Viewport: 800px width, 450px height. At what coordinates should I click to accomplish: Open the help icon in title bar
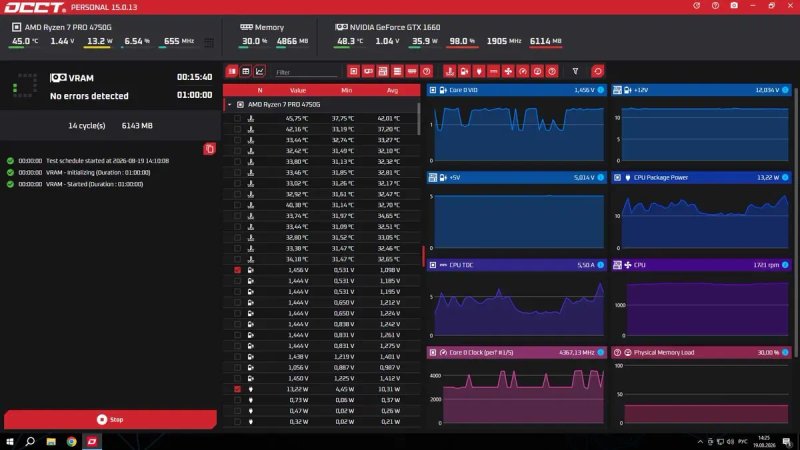(x=715, y=6)
